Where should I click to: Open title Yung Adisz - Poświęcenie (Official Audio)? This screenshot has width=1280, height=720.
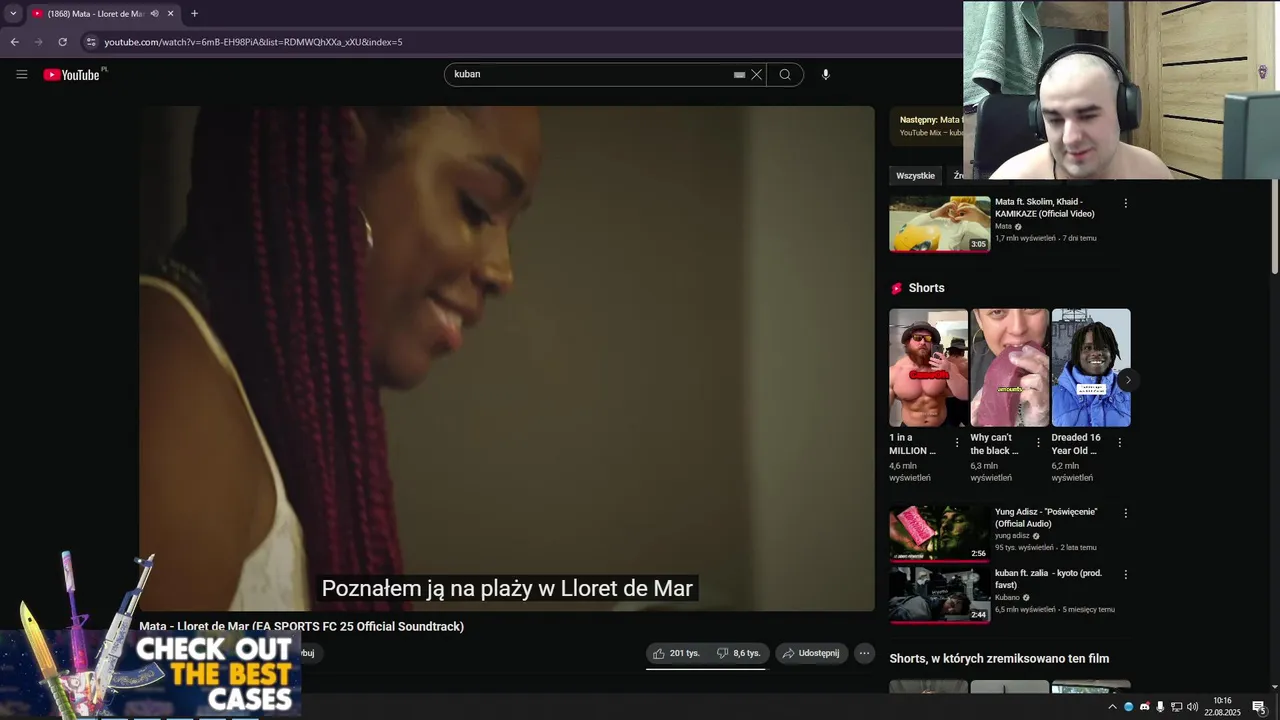(1045, 517)
